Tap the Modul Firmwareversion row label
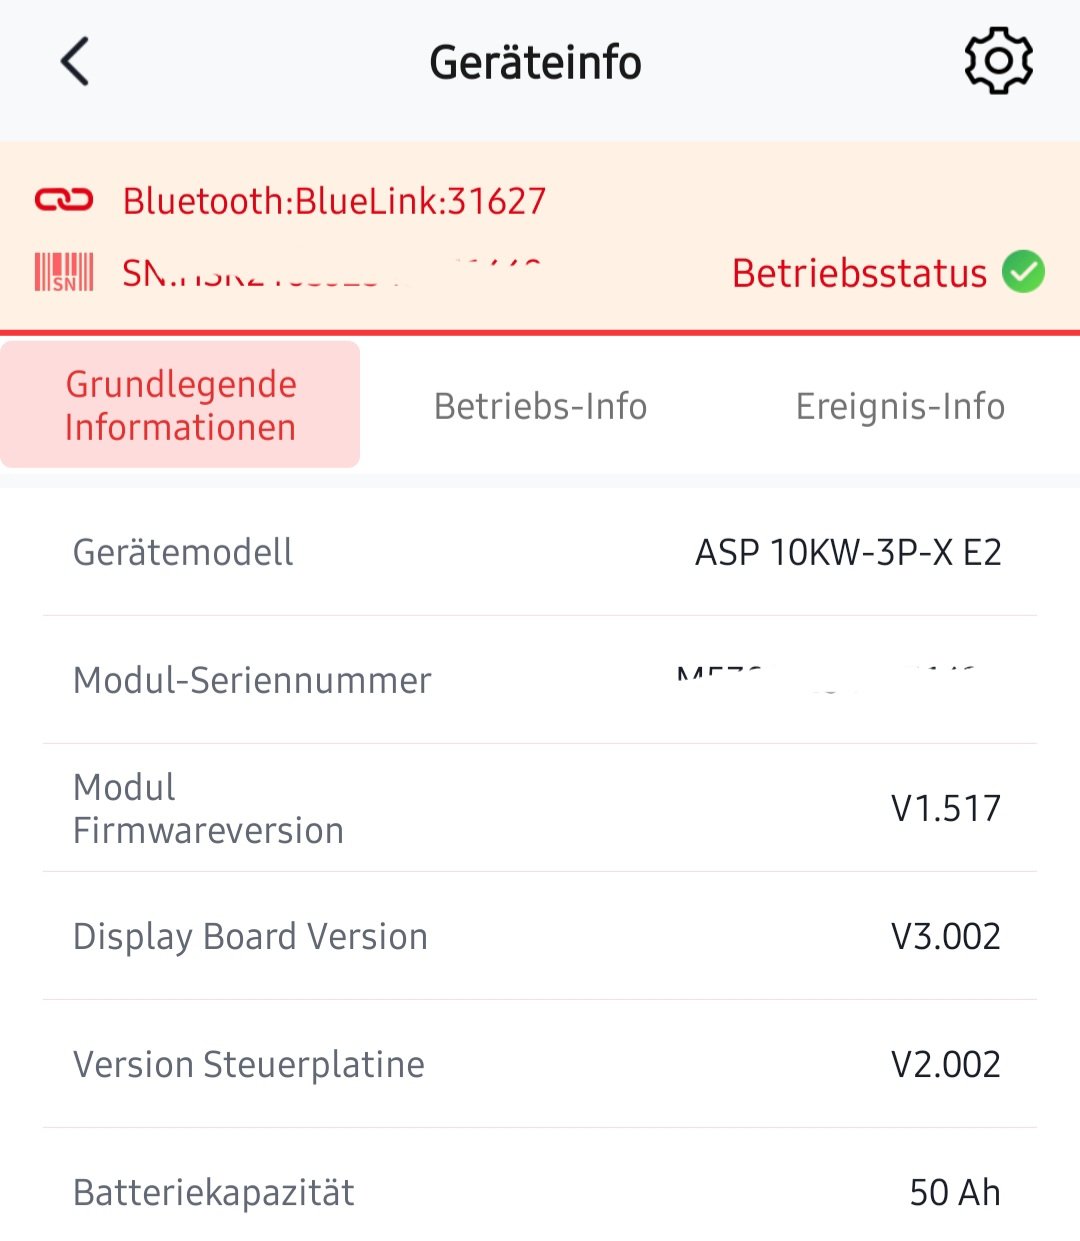The image size is (1080, 1241). (x=208, y=808)
